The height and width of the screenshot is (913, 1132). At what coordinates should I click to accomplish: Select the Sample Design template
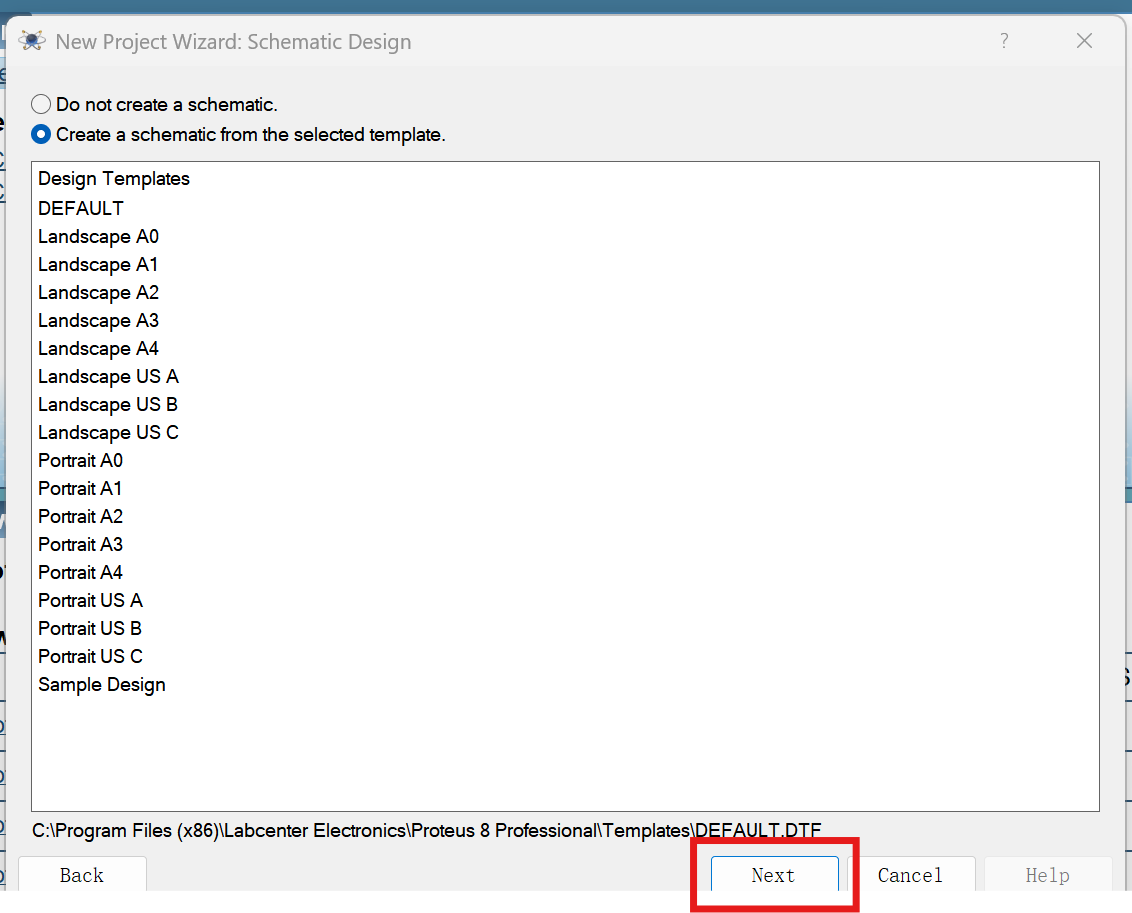[102, 685]
